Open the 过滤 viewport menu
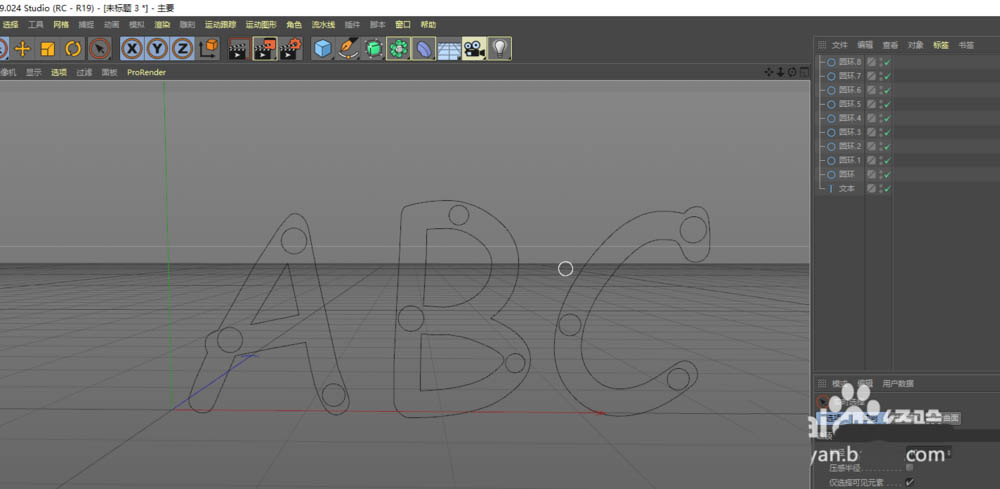Viewport: 1000px width, 489px height. click(x=85, y=73)
